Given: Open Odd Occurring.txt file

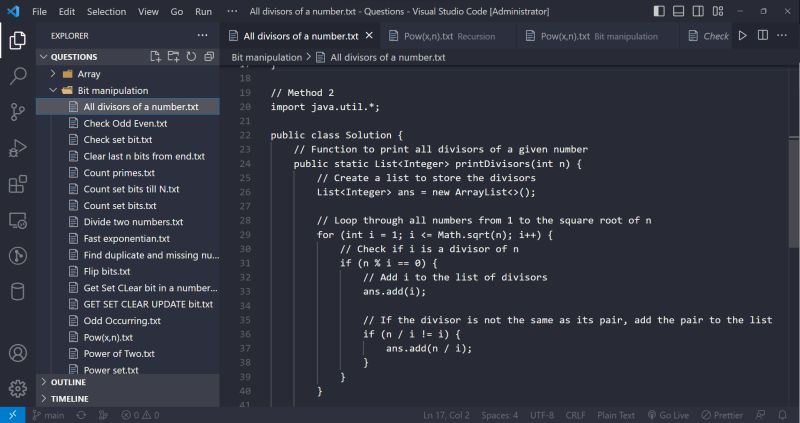Looking at the screenshot, I should coord(128,321).
